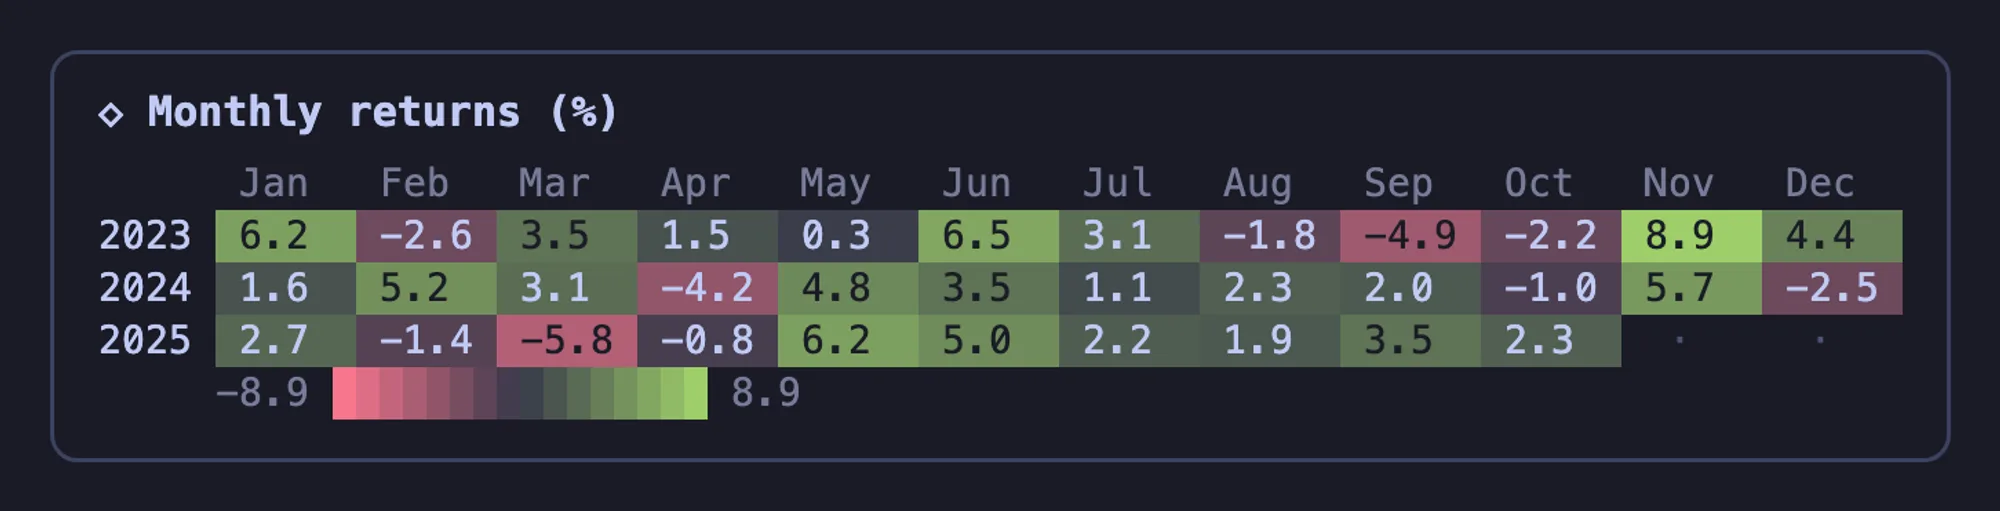Viewport: 2000px width, 511px height.
Task: Click the 2025 Apr cell showing -0.8
Action: tap(707, 340)
